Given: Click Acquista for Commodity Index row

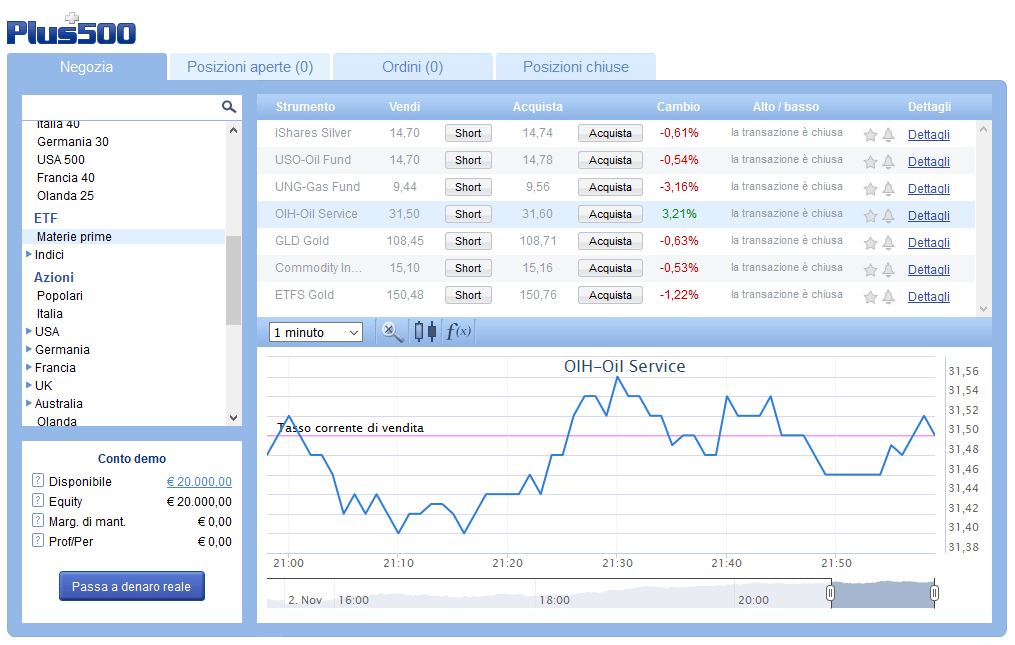Looking at the screenshot, I should click(610, 268).
